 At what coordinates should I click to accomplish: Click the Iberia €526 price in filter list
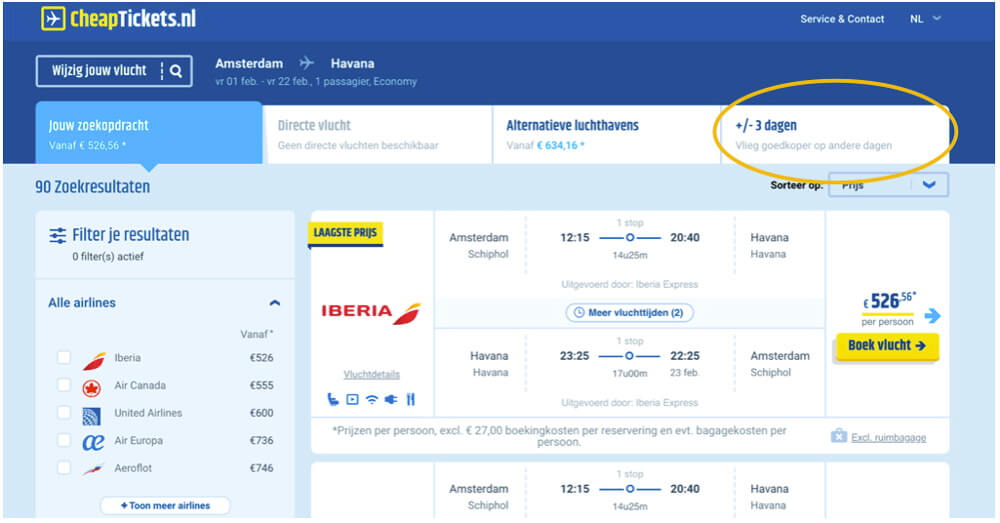point(261,358)
